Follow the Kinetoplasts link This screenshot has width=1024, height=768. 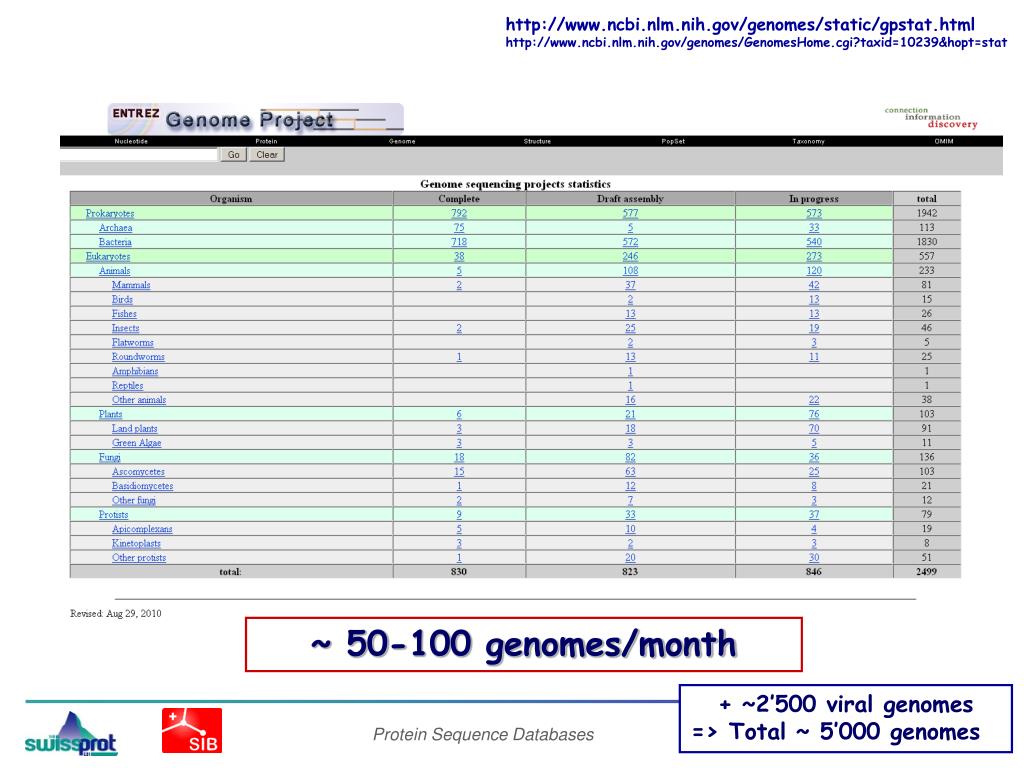click(x=136, y=544)
